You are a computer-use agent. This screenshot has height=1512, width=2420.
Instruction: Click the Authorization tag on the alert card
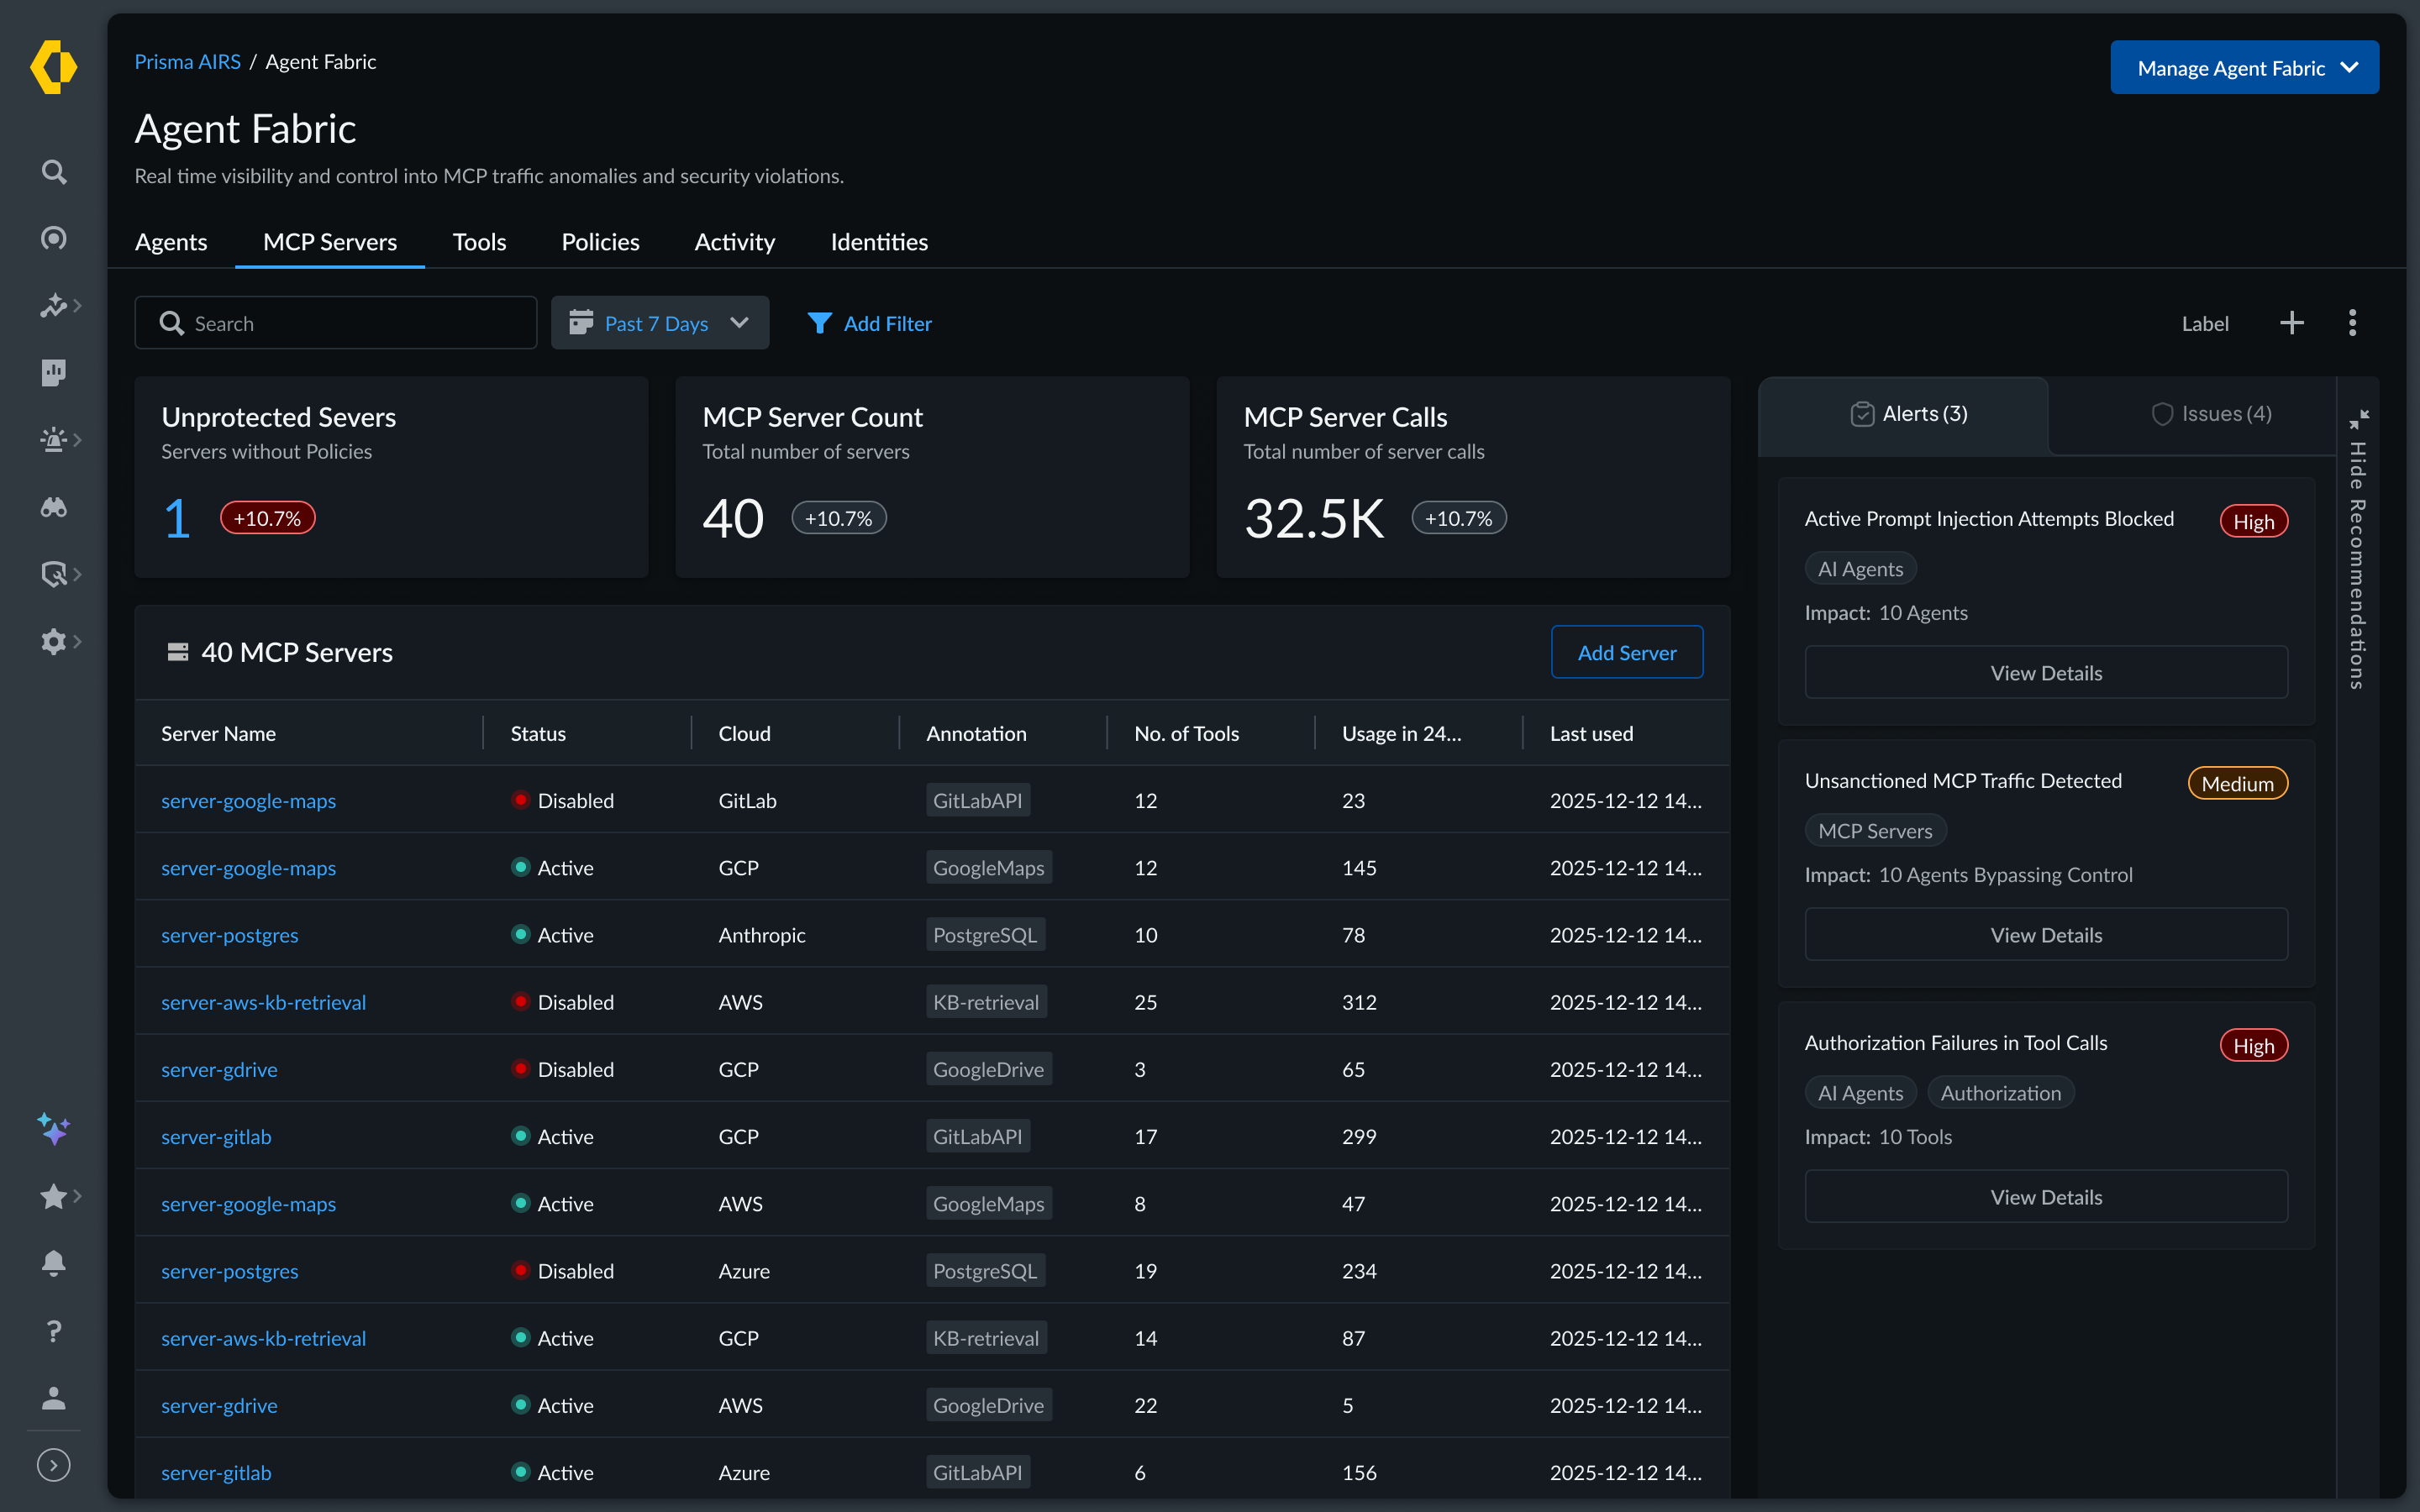(2000, 1093)
